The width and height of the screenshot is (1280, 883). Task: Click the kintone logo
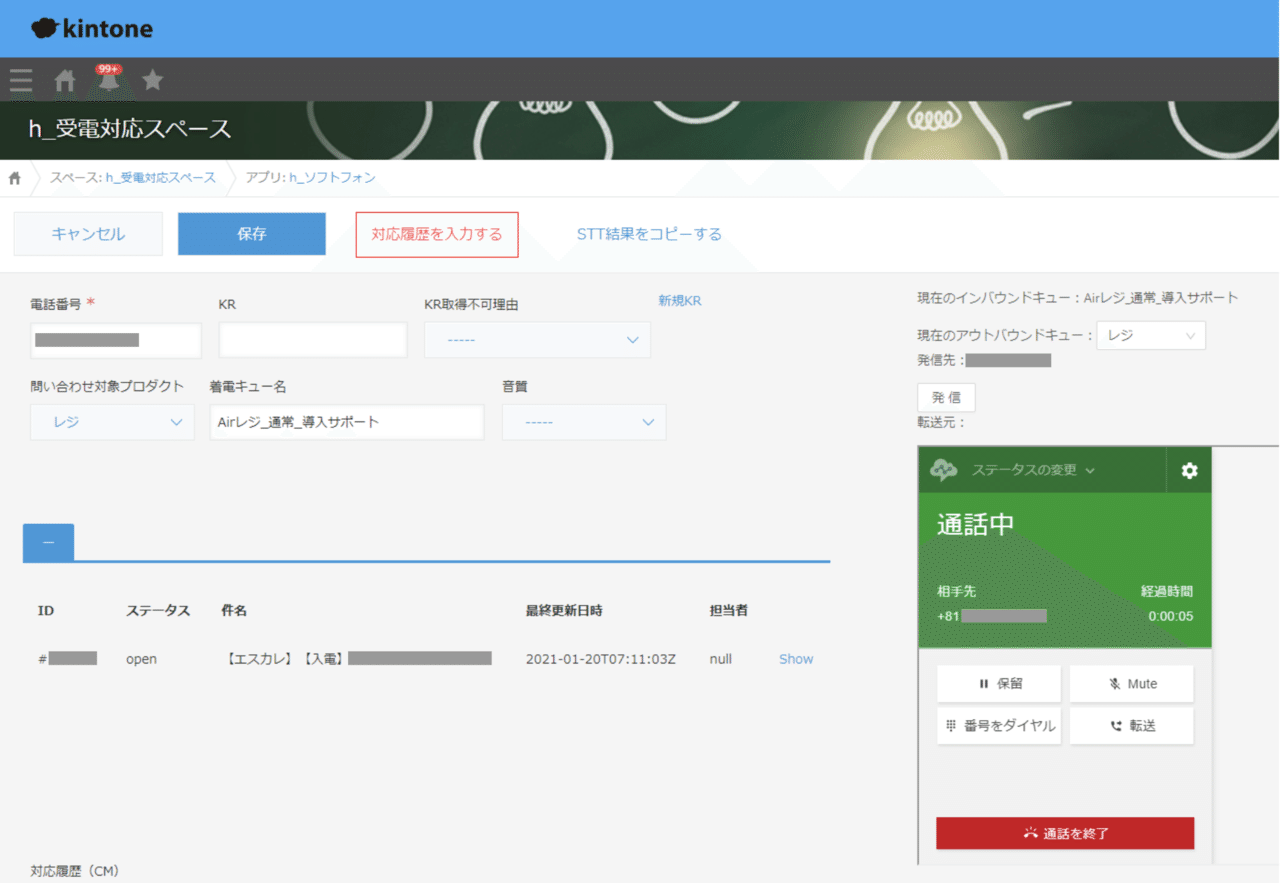tap(92, 29)
